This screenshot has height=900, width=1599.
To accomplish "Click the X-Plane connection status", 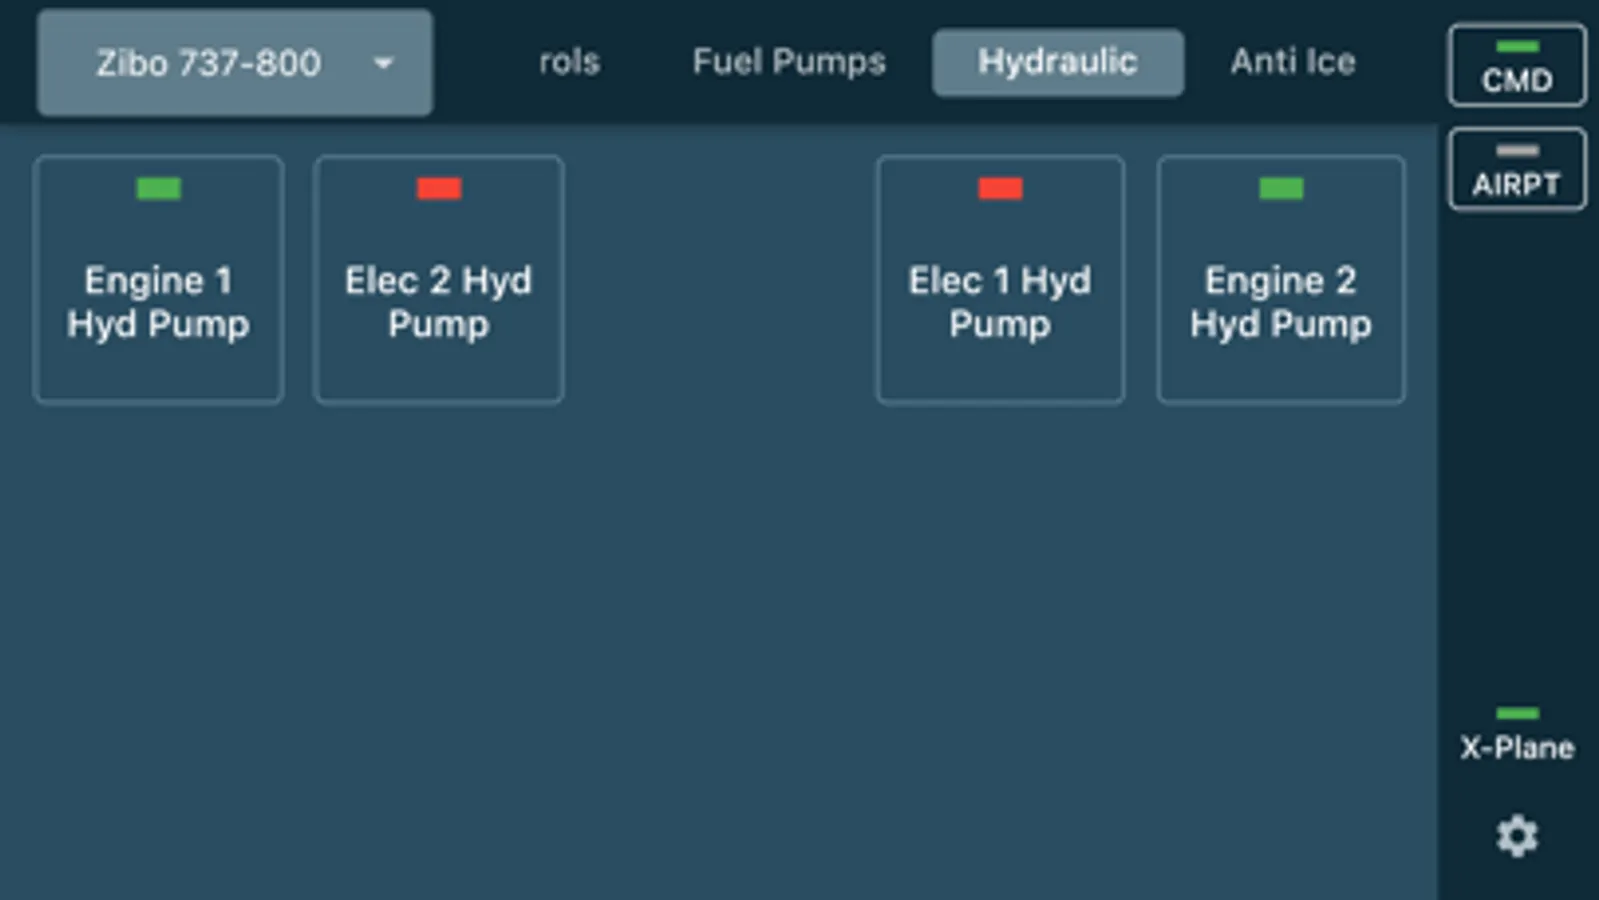I will pyautogui.click(x=1517, y=736).
